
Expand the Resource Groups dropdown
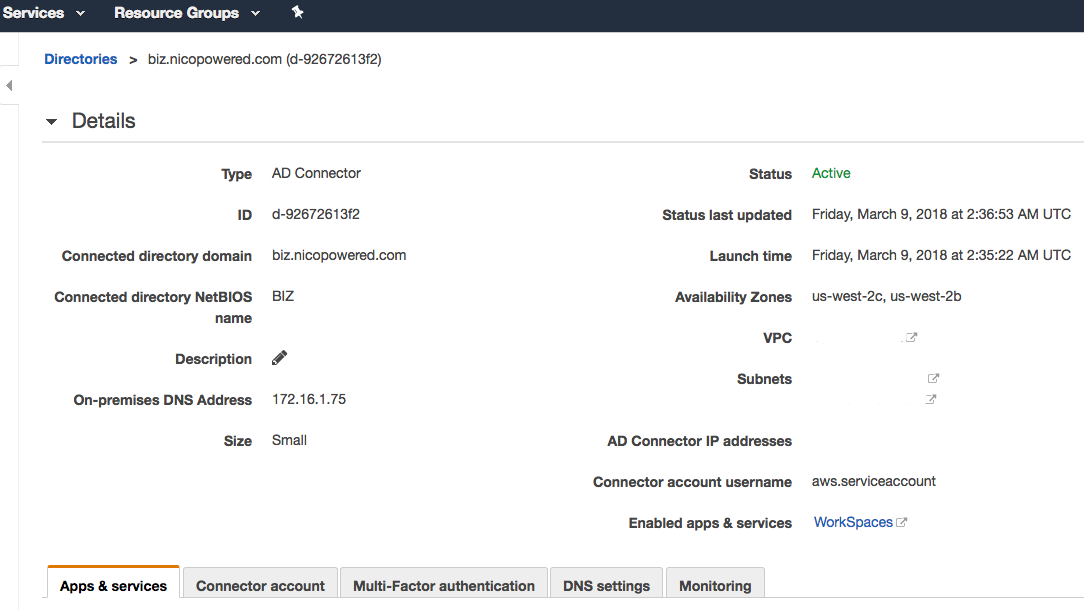coord(186,13)
